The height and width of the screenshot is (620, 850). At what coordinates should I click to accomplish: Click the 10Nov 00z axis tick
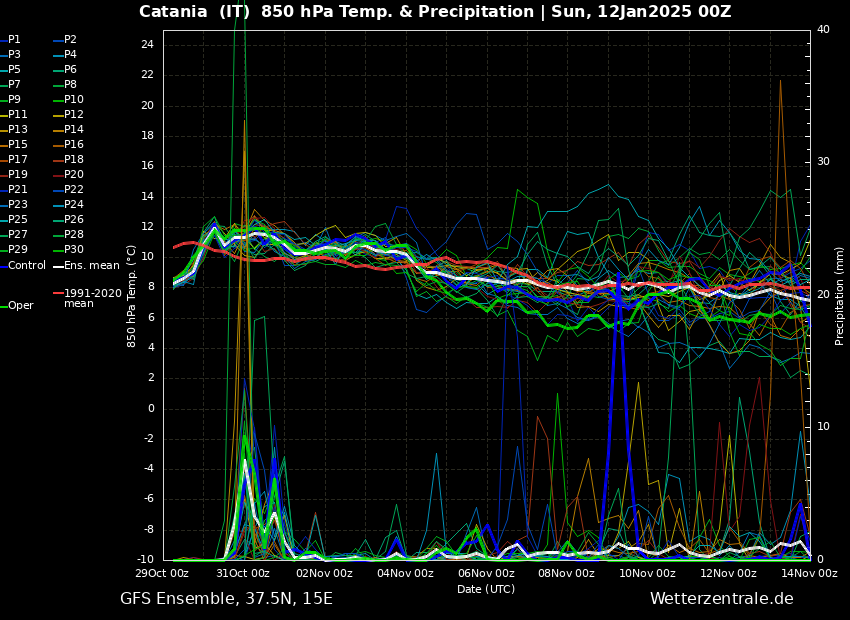click(x=647, y=573)
